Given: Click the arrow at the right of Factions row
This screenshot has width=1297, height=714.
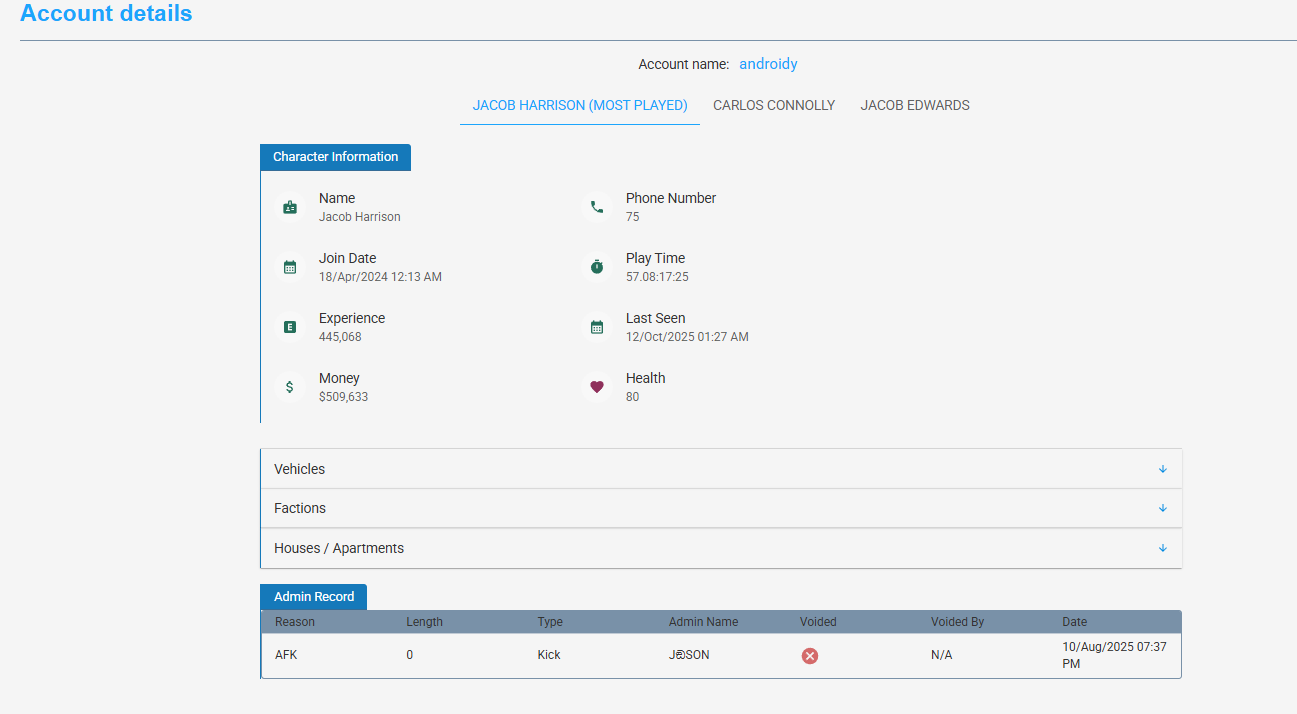Looking at the screenshot, I should point(1162,508).
